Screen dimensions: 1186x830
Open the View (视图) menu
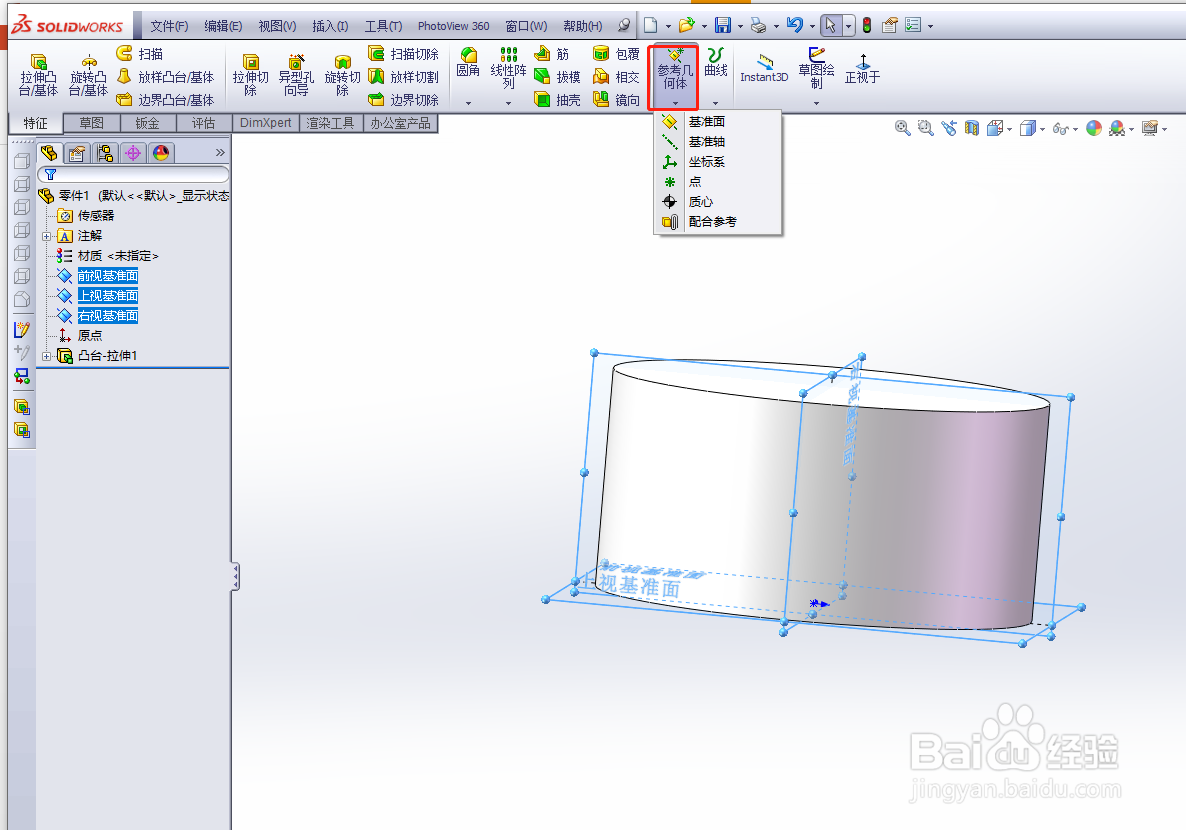point(277,26)
